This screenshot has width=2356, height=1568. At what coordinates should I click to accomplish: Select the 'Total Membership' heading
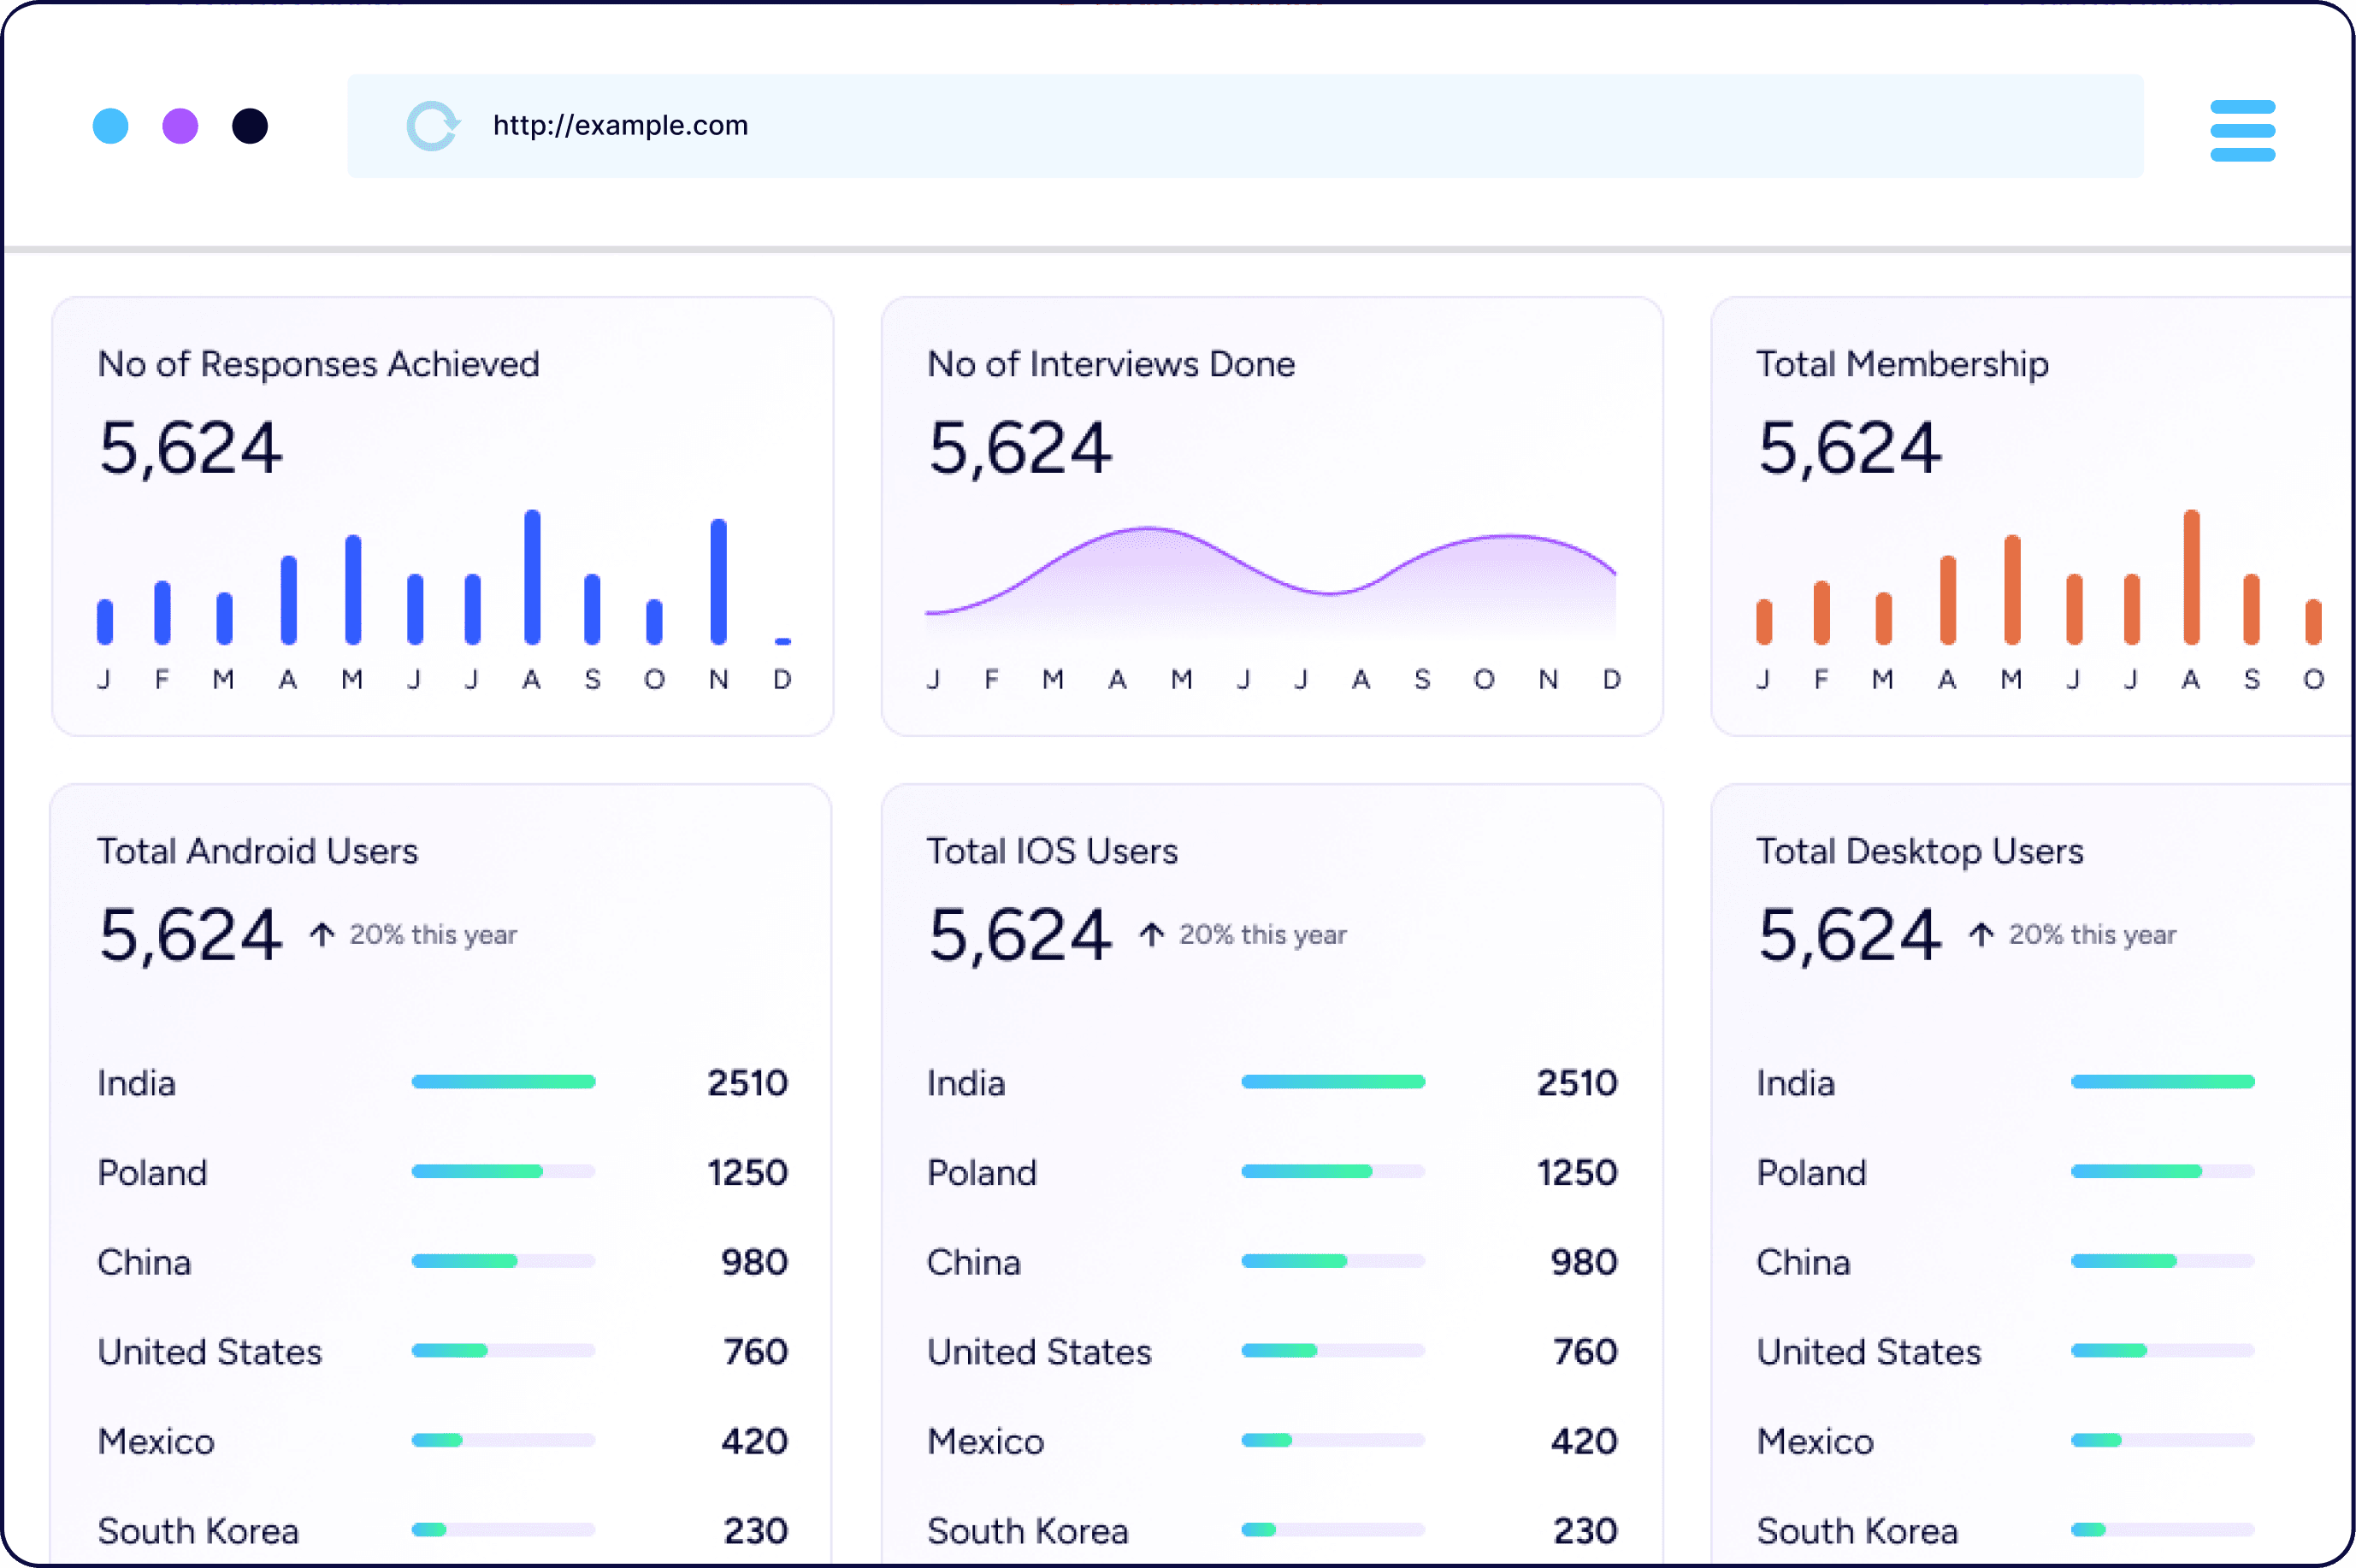pos(1903,364)
